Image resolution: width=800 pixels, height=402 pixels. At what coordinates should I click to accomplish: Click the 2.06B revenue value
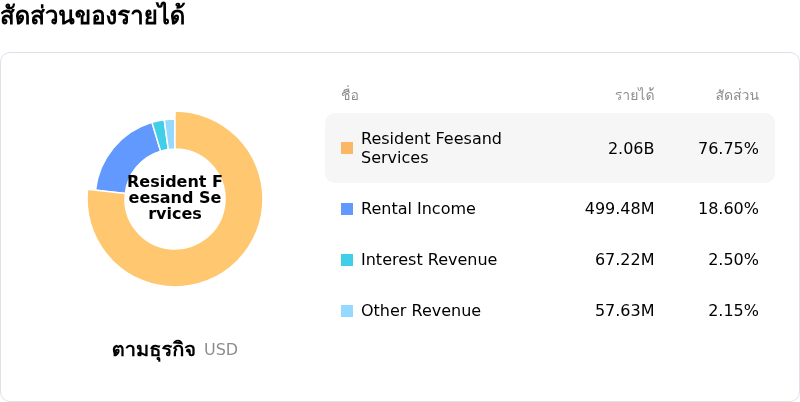click(x=631, y=148)
